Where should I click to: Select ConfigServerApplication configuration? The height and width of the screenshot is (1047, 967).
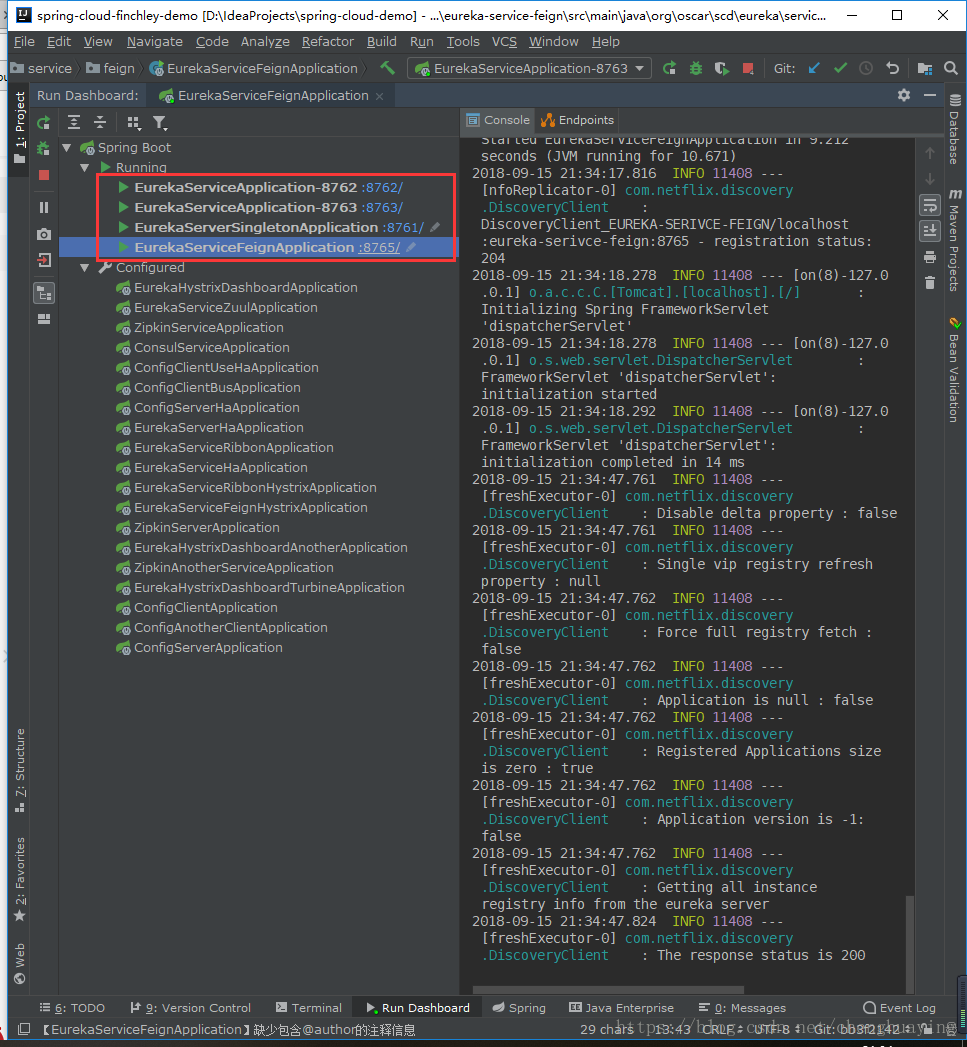tap(208, 648)
